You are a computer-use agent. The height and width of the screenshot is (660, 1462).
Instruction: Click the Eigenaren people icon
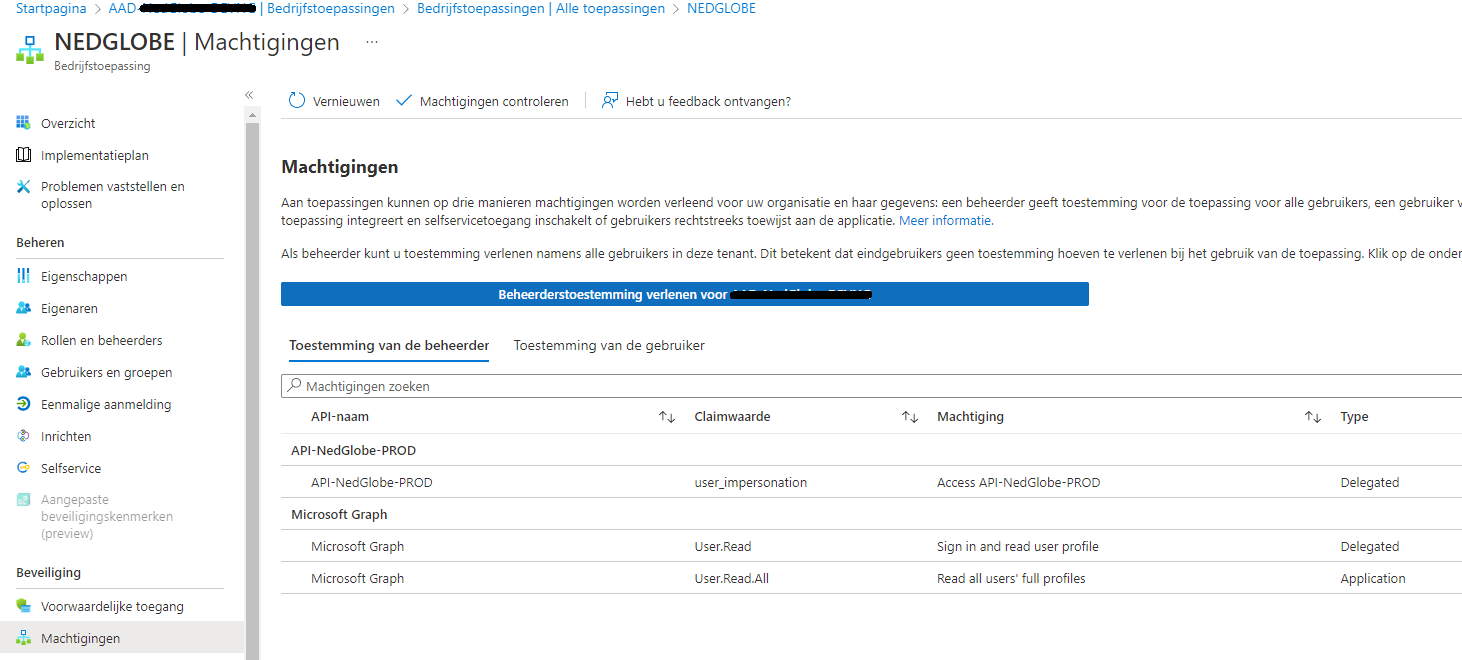pos(24,308)
